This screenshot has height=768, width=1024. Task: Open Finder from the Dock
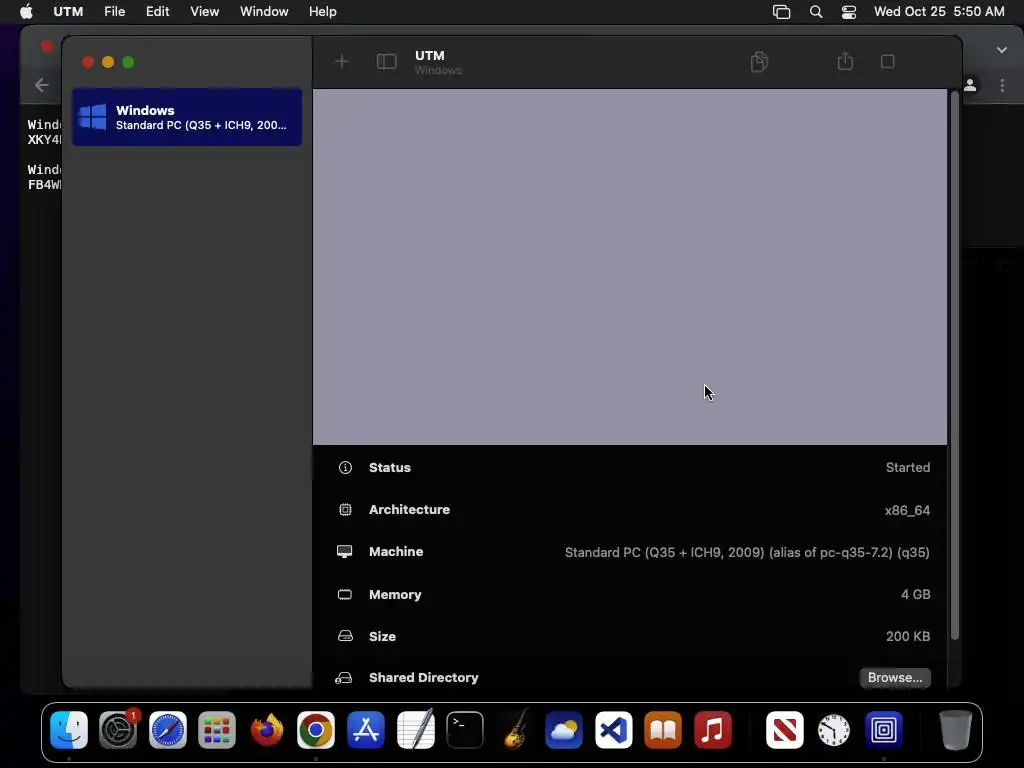pyautogui.click(x=69, y=730)
